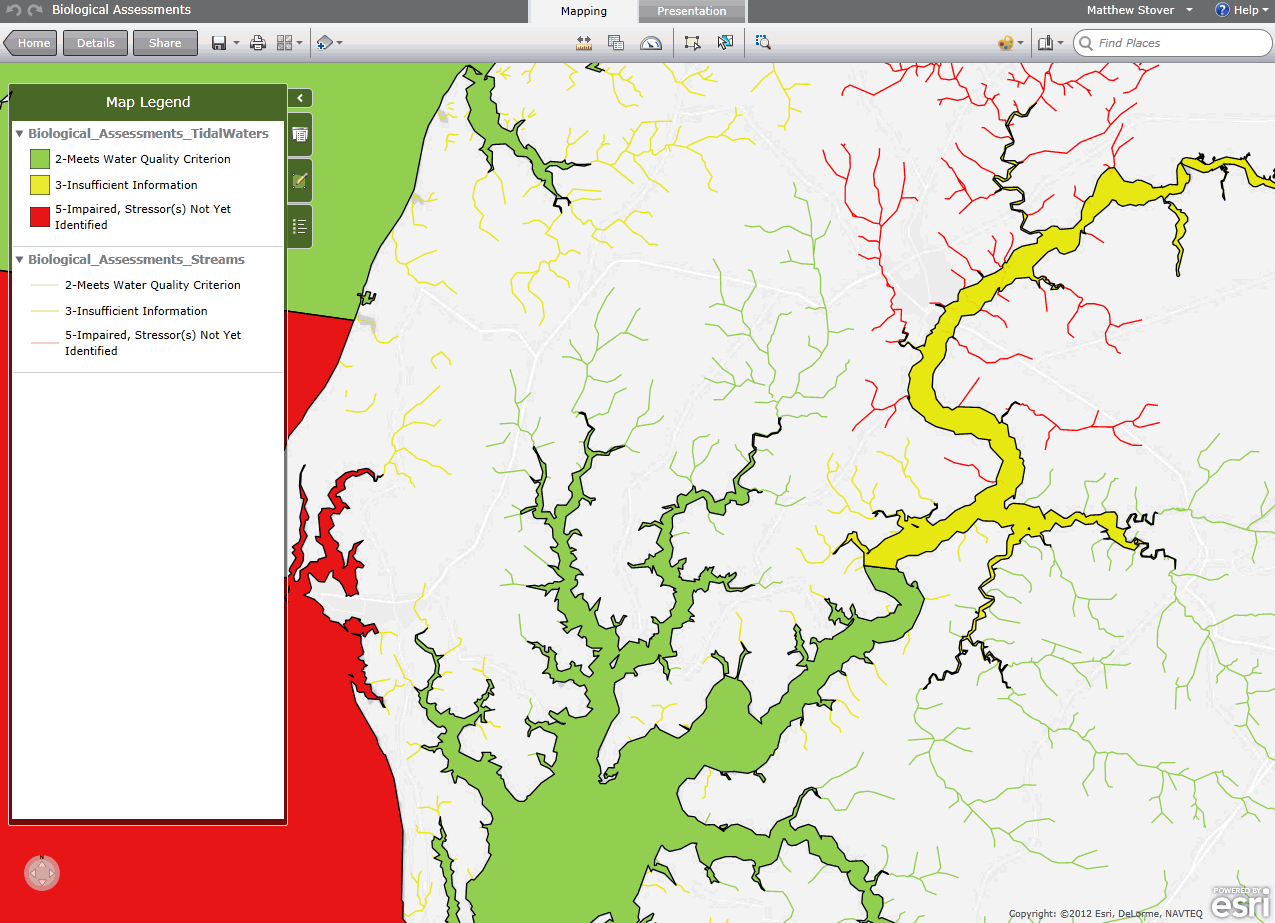This screenshot has width=1275, height=923.
Task: Click the map navigation compass control
Action: 42,873
